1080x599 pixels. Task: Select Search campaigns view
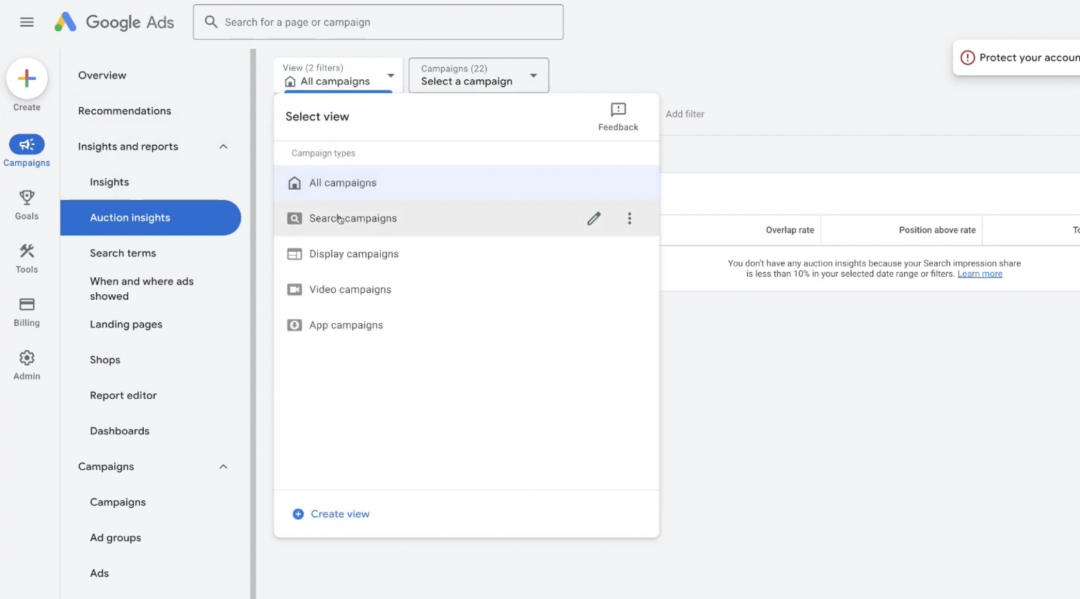click(x=466, y=218)
